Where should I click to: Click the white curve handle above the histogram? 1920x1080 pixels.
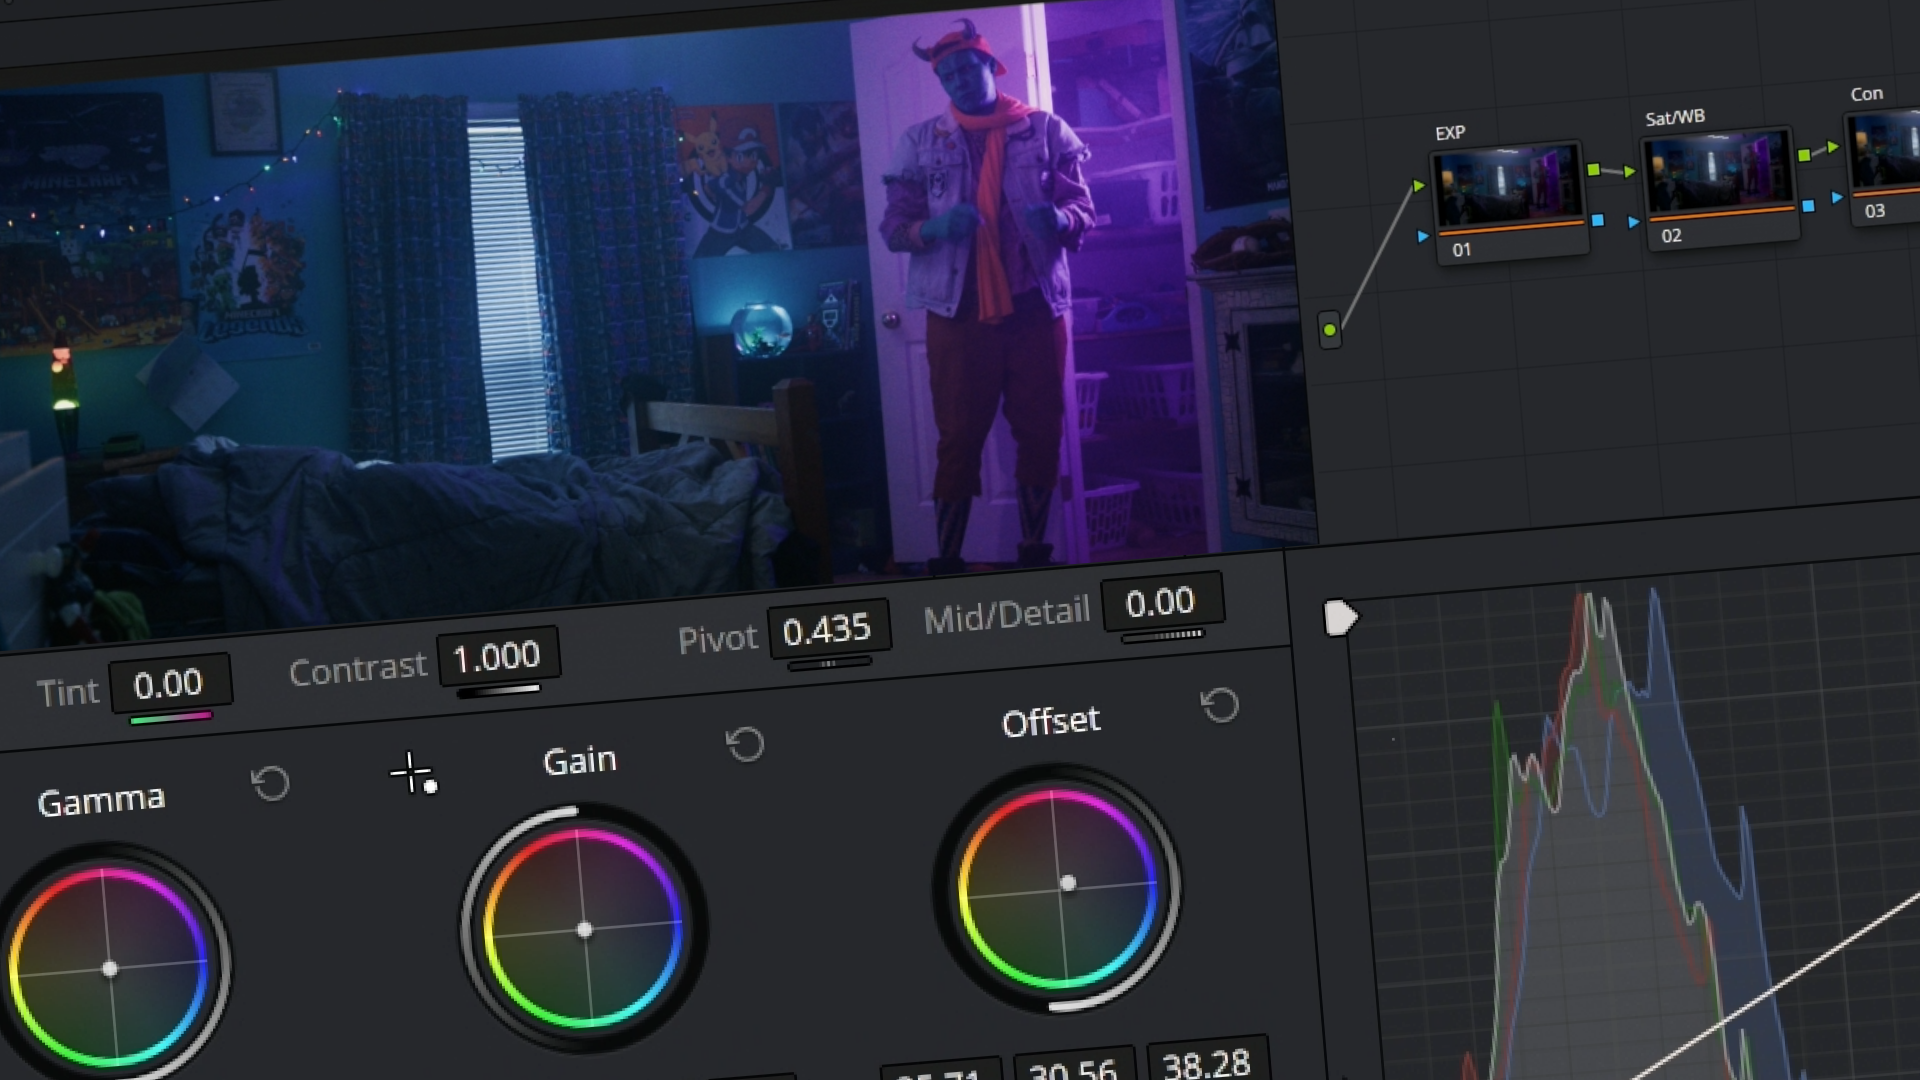[1339, 617]
